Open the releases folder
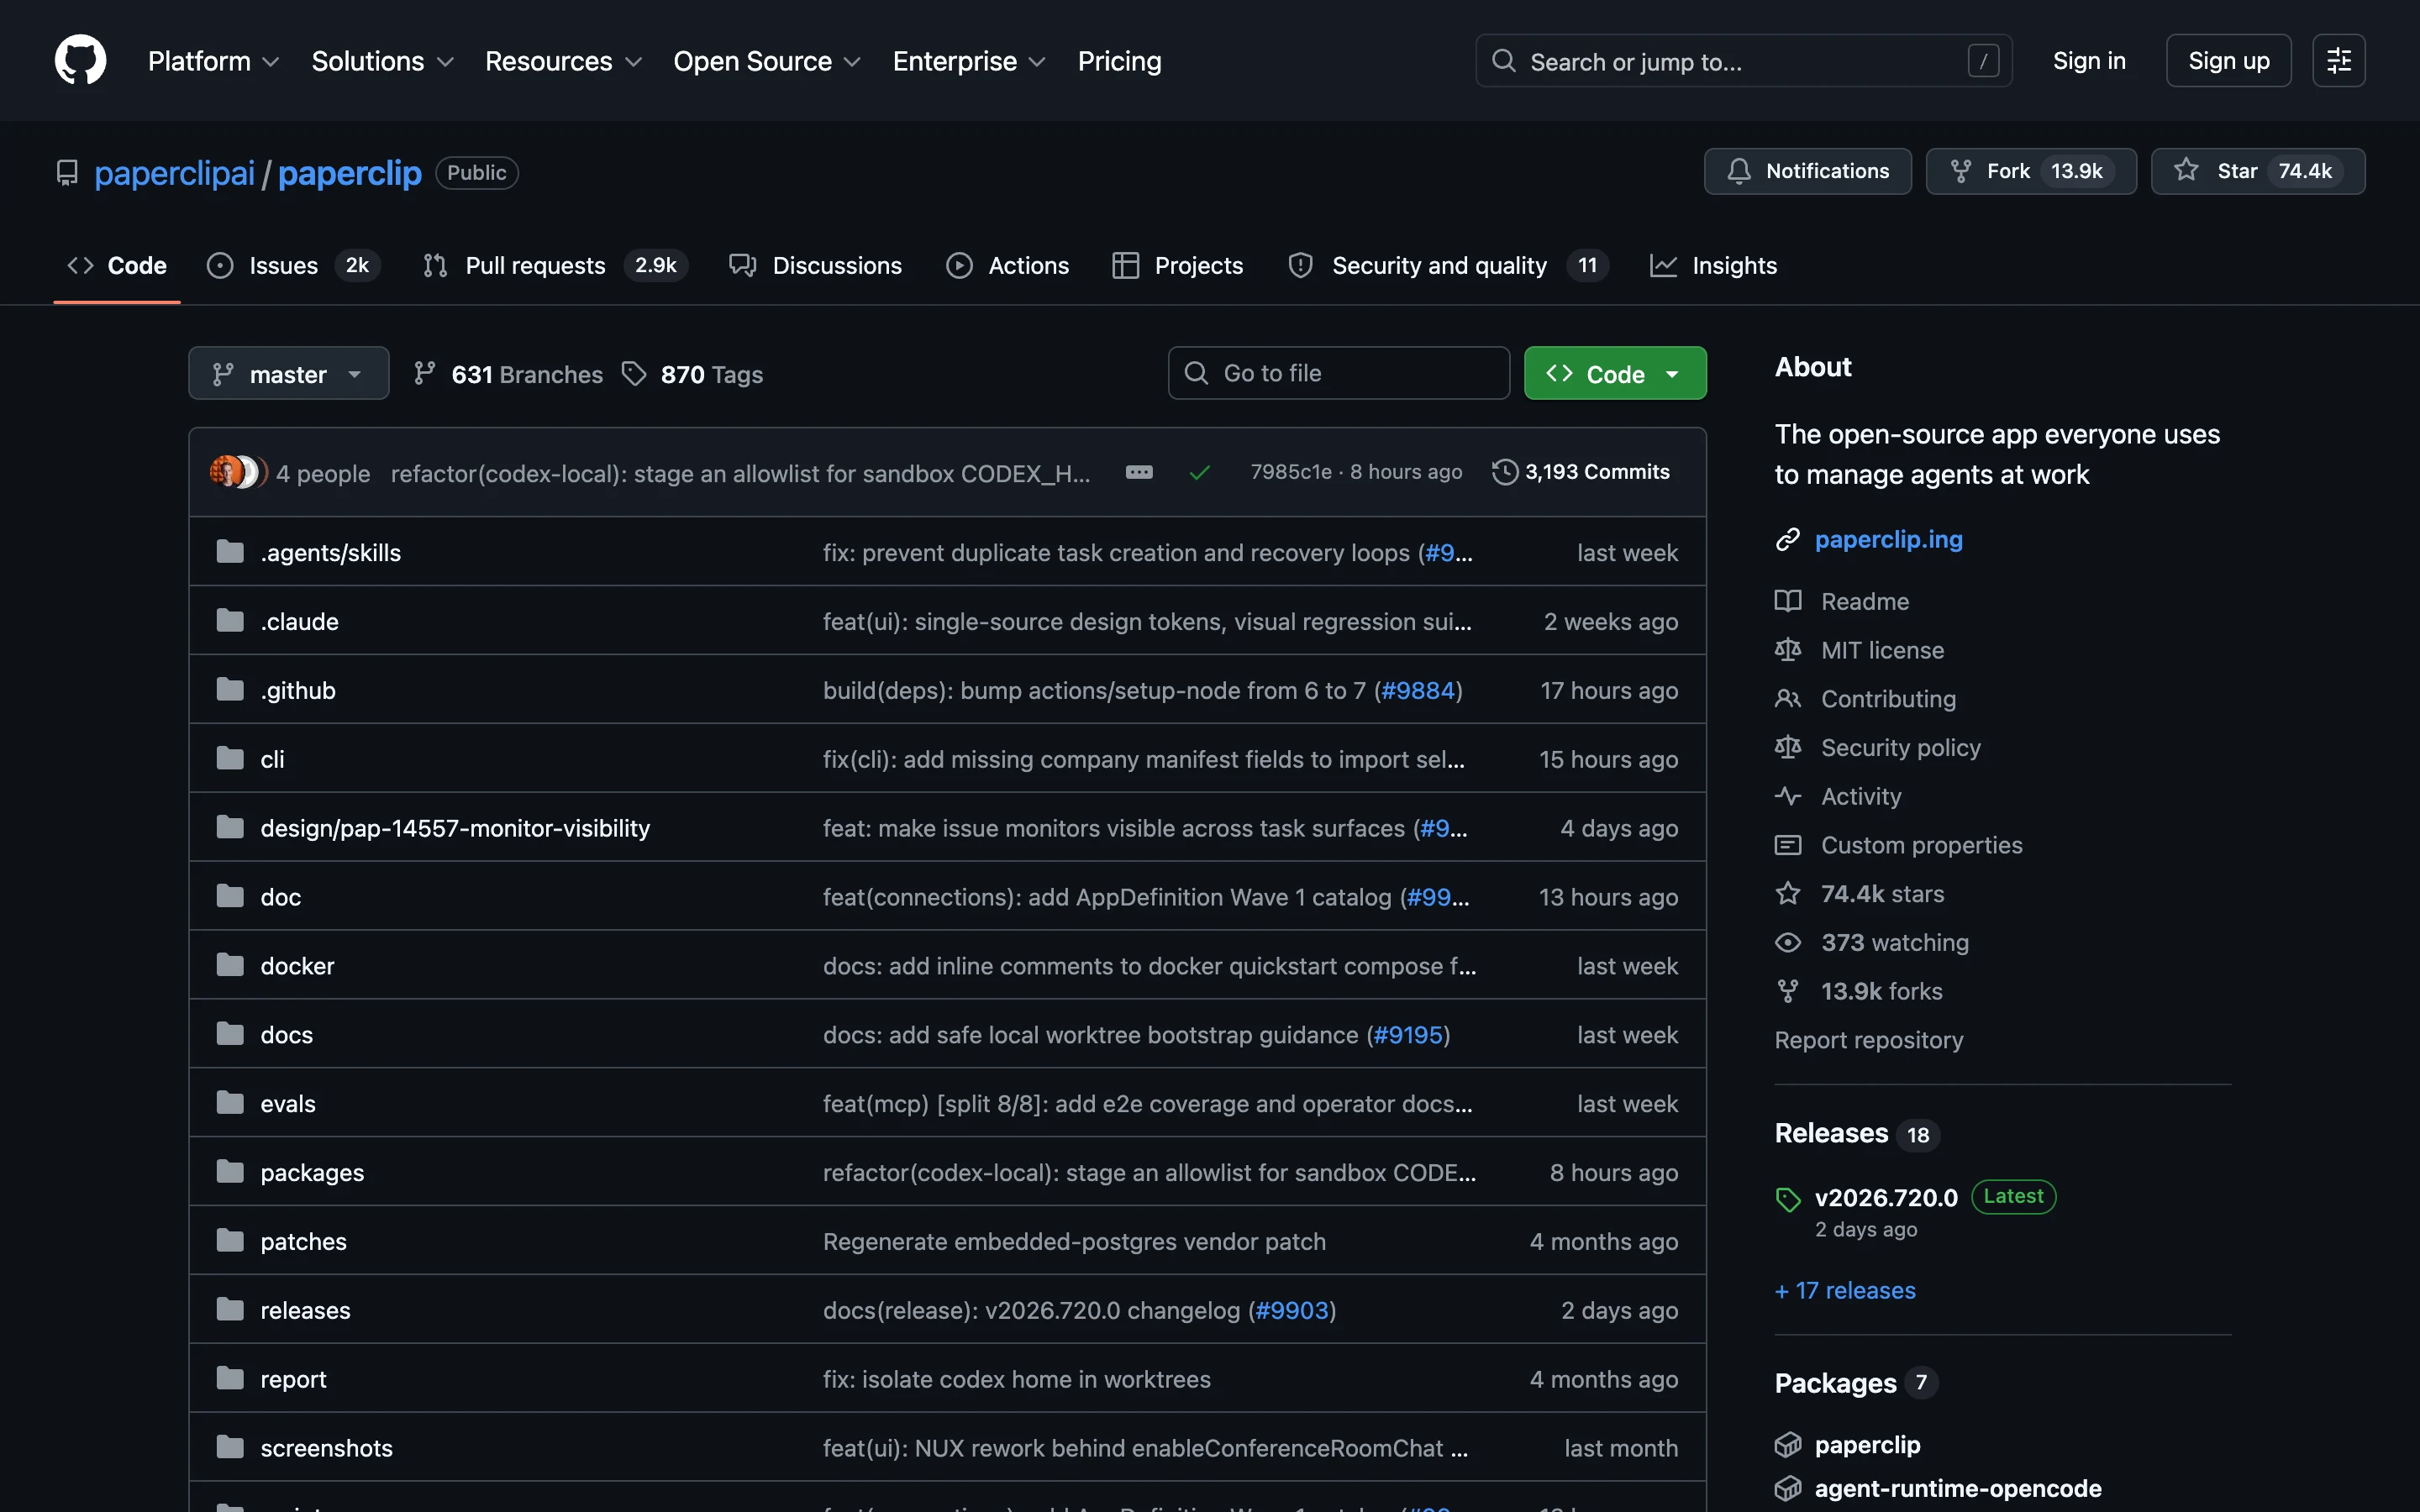This screenshot has width=2420, height=1512. click(x=305, y=1310)
